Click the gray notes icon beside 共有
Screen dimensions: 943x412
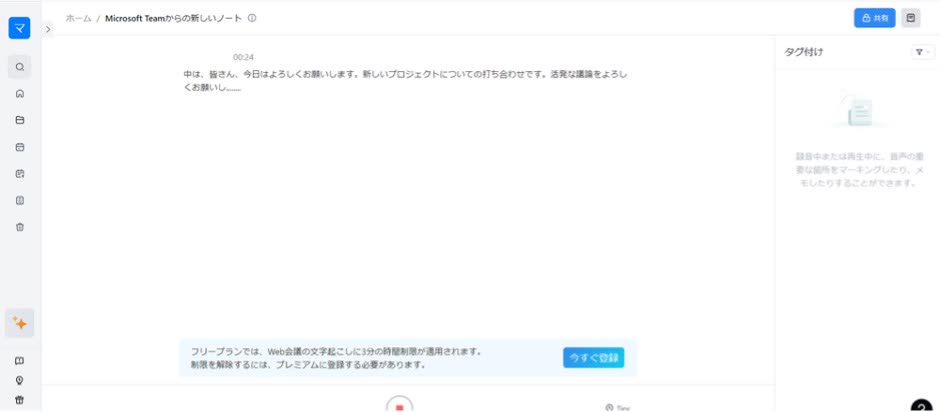coord(911,18)
